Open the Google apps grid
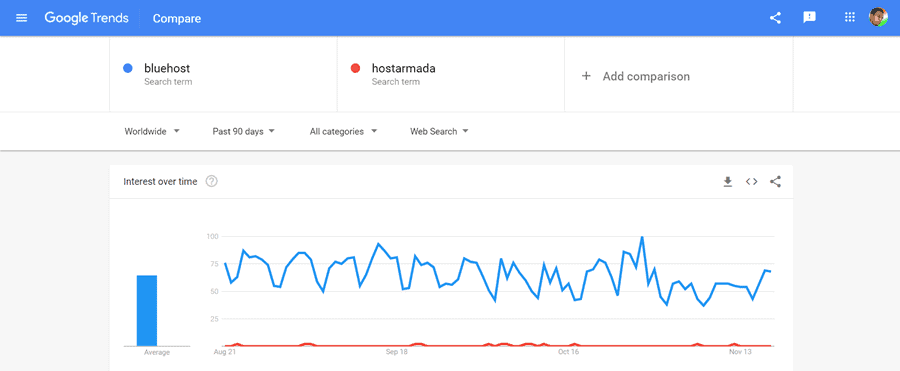This screenshot has width=900, height=371. click(849, 17)
